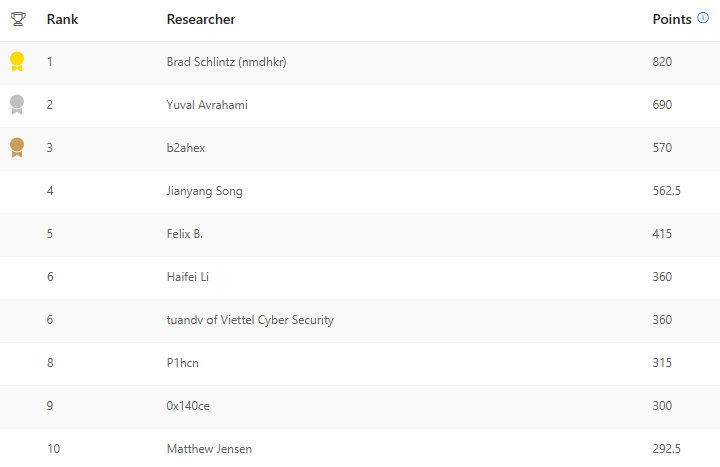Click the gold medal icon
The width and height of the screenshot is (720, 467).
point(17,62)
